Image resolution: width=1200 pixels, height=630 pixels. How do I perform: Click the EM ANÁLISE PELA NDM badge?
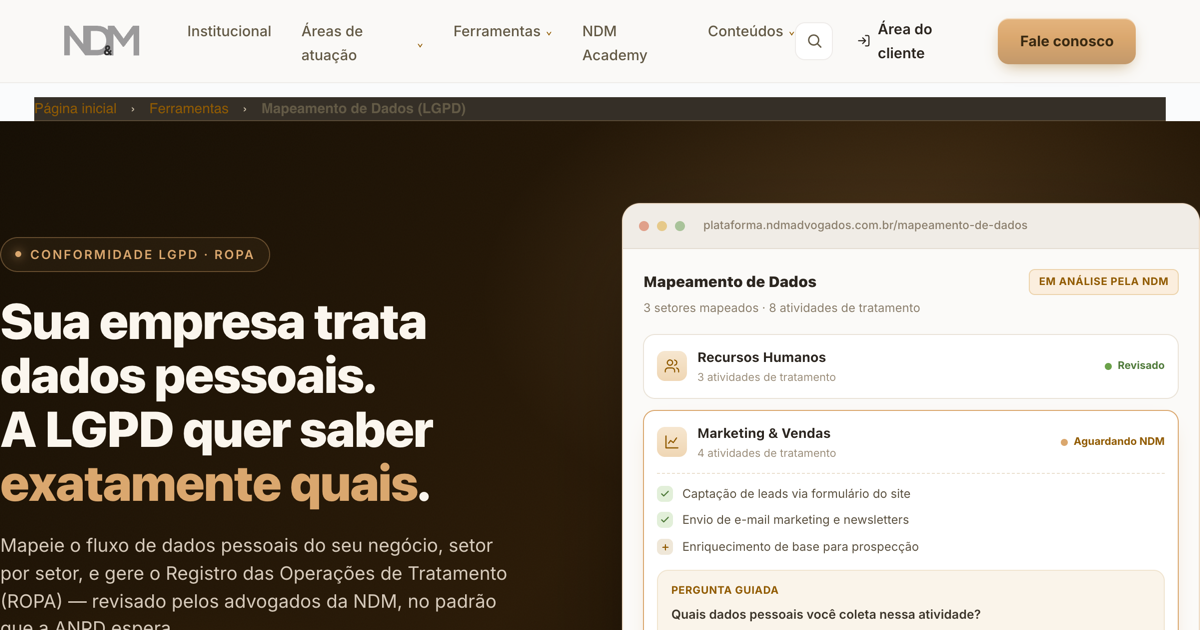pyautogui.click(x=1103, y=281)
